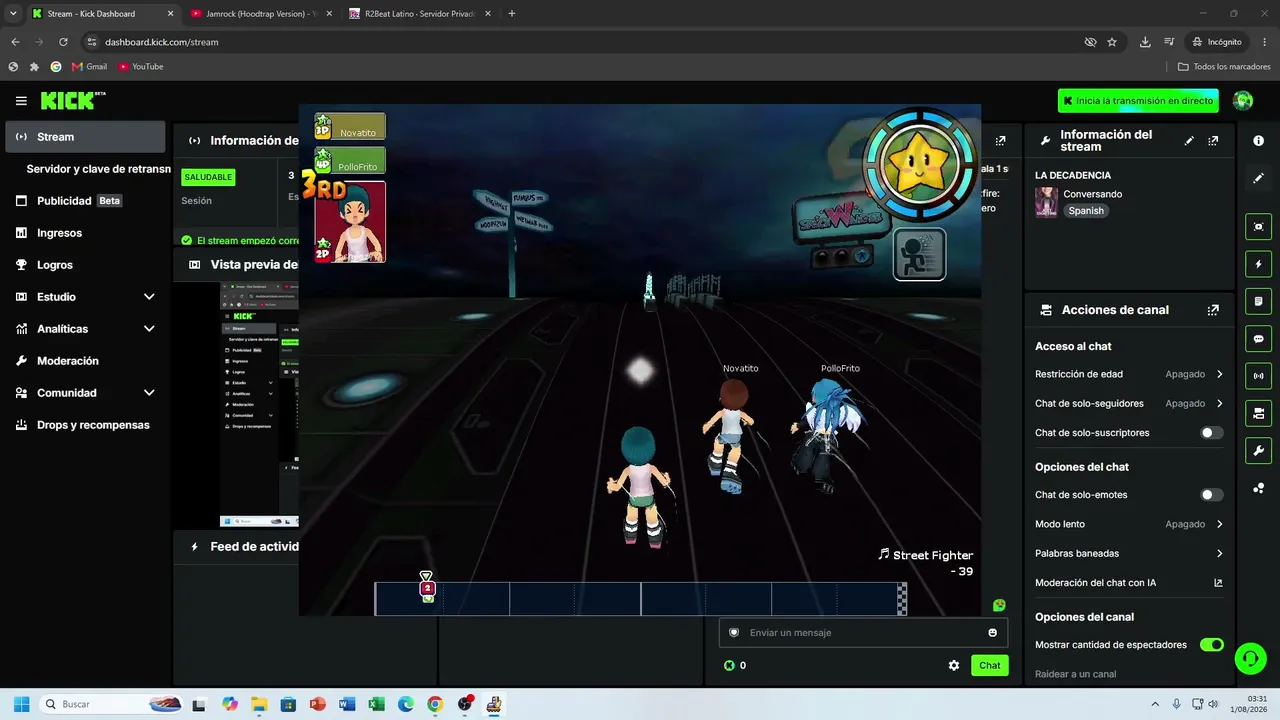Screen dimensions: 1280x720
Task: Click the stream category thumbnail image
Action: [1046, 202]
